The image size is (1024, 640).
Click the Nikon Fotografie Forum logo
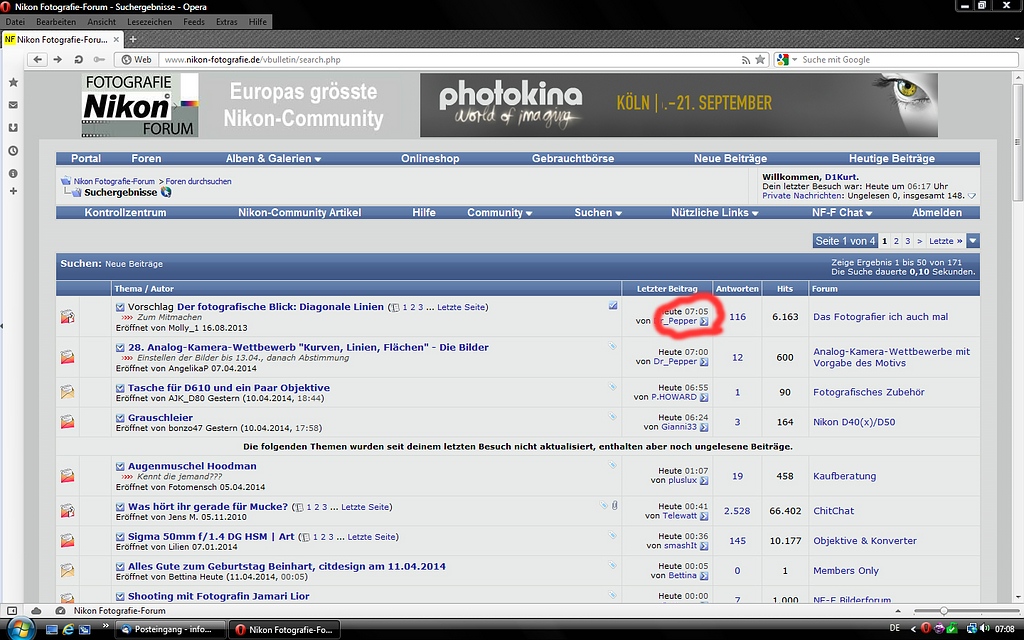tap(140, 105)
